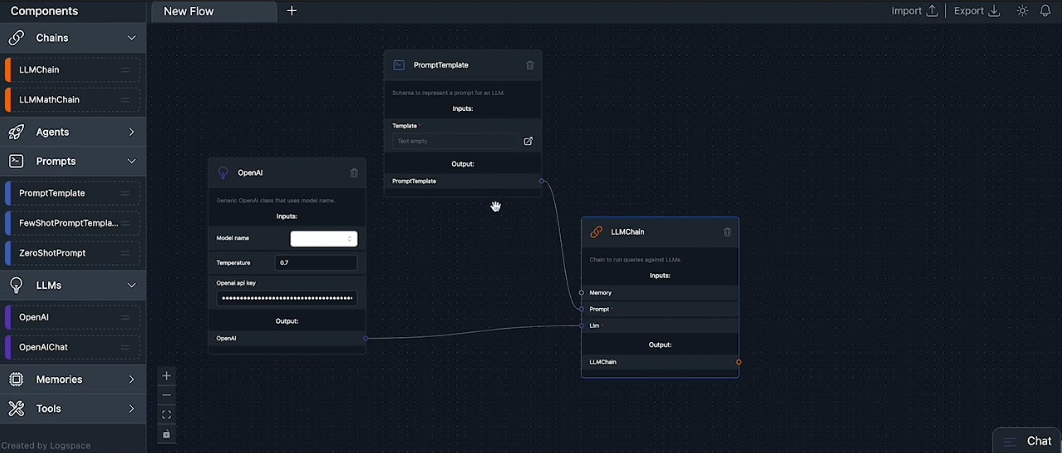Image resolution: width=1062 pixels, height=453 pixels.
Task: Select OpenAIChat component in sidebar
Action: [x=72, y=347]
